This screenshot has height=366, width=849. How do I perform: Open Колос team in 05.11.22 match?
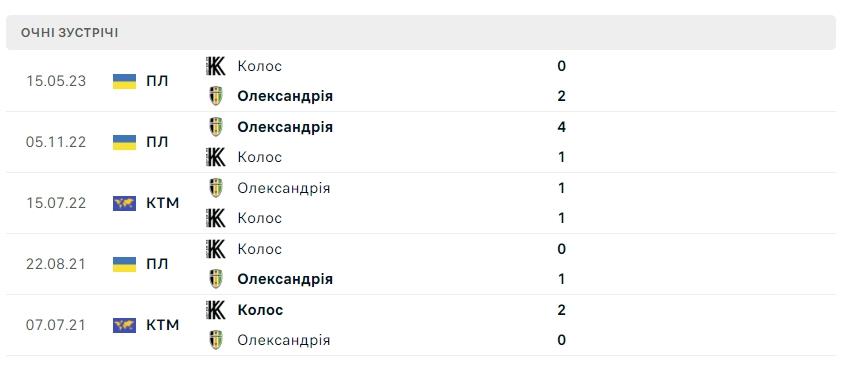pos(259,157)
